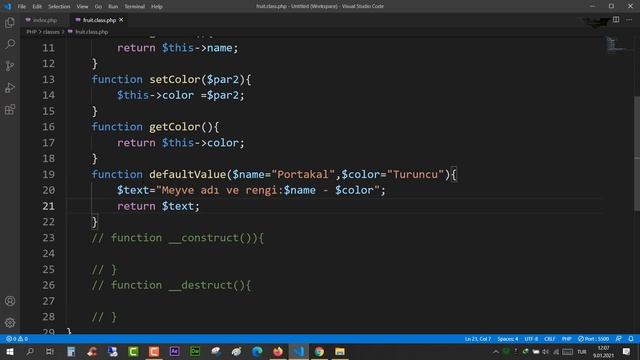Image resolution: width=640 pixels, height=360 pixels.
Task: Open the orange C app on taskbar
Action: coord(154,351)
